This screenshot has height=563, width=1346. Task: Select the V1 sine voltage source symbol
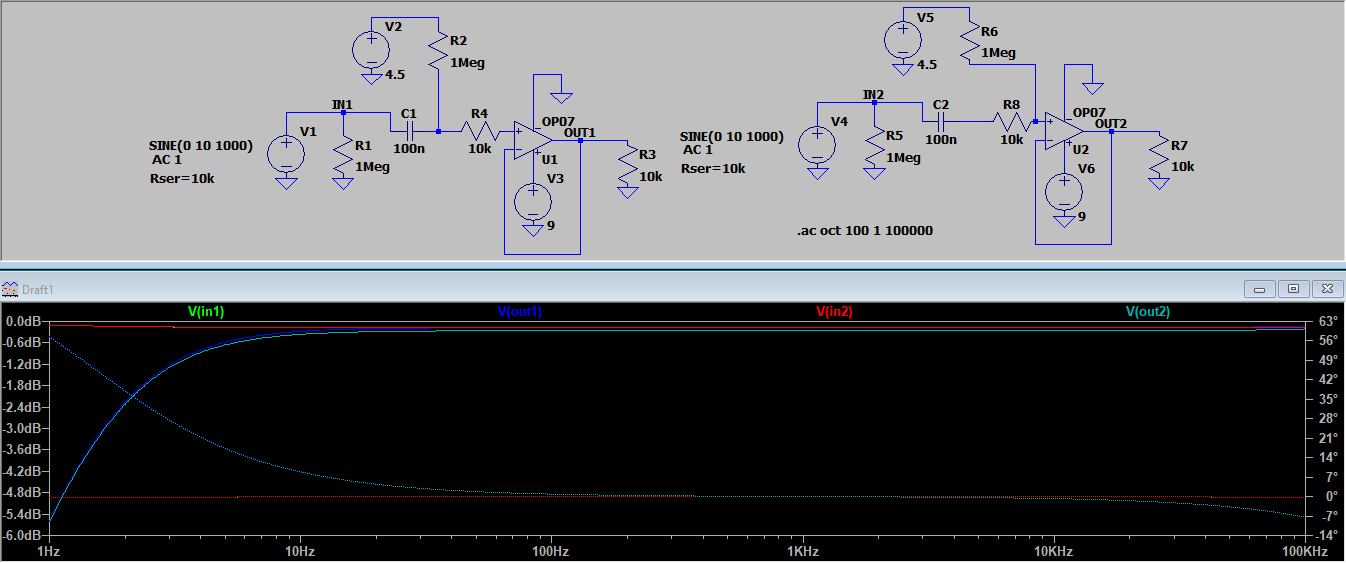(x=286, y=153)
